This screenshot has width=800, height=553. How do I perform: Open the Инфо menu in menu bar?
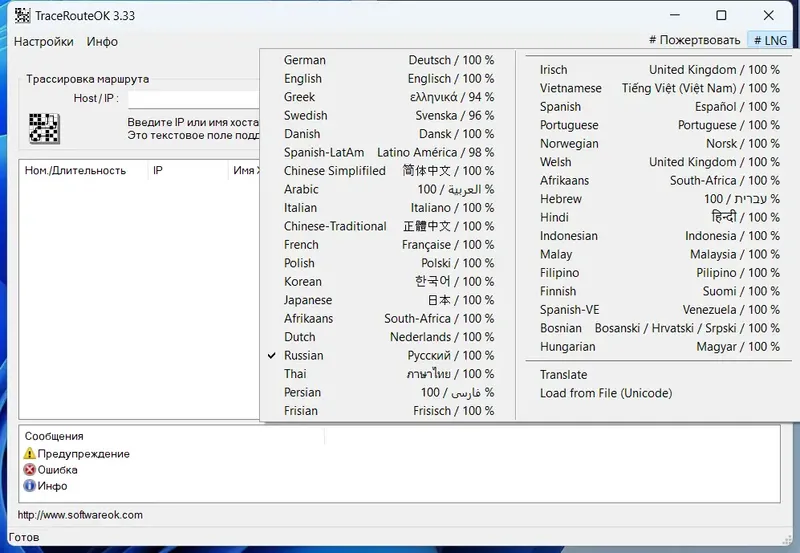coord(102,41)
